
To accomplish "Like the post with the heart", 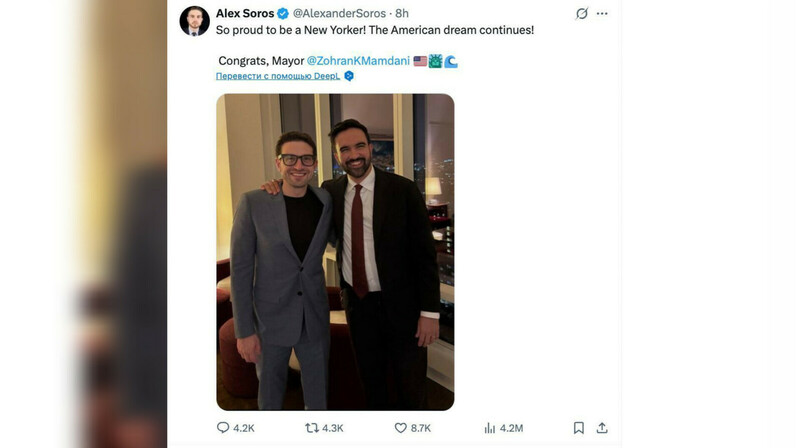I will (401, 428).
